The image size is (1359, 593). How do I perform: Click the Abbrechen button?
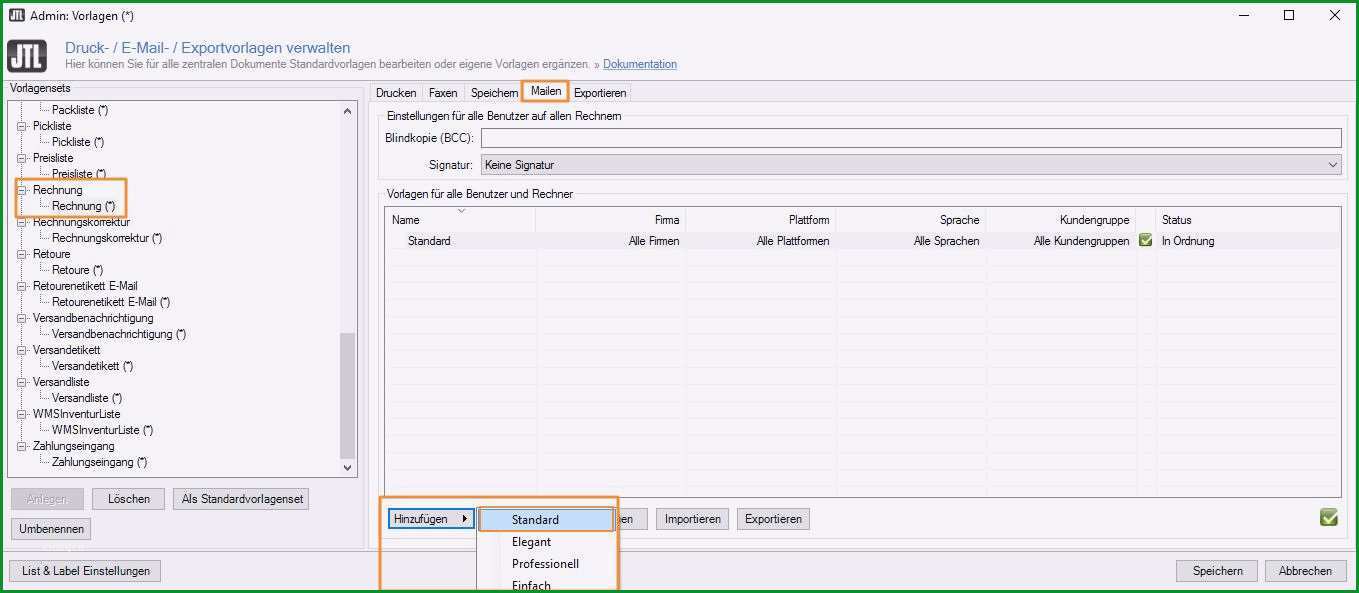pos(1305,571)
